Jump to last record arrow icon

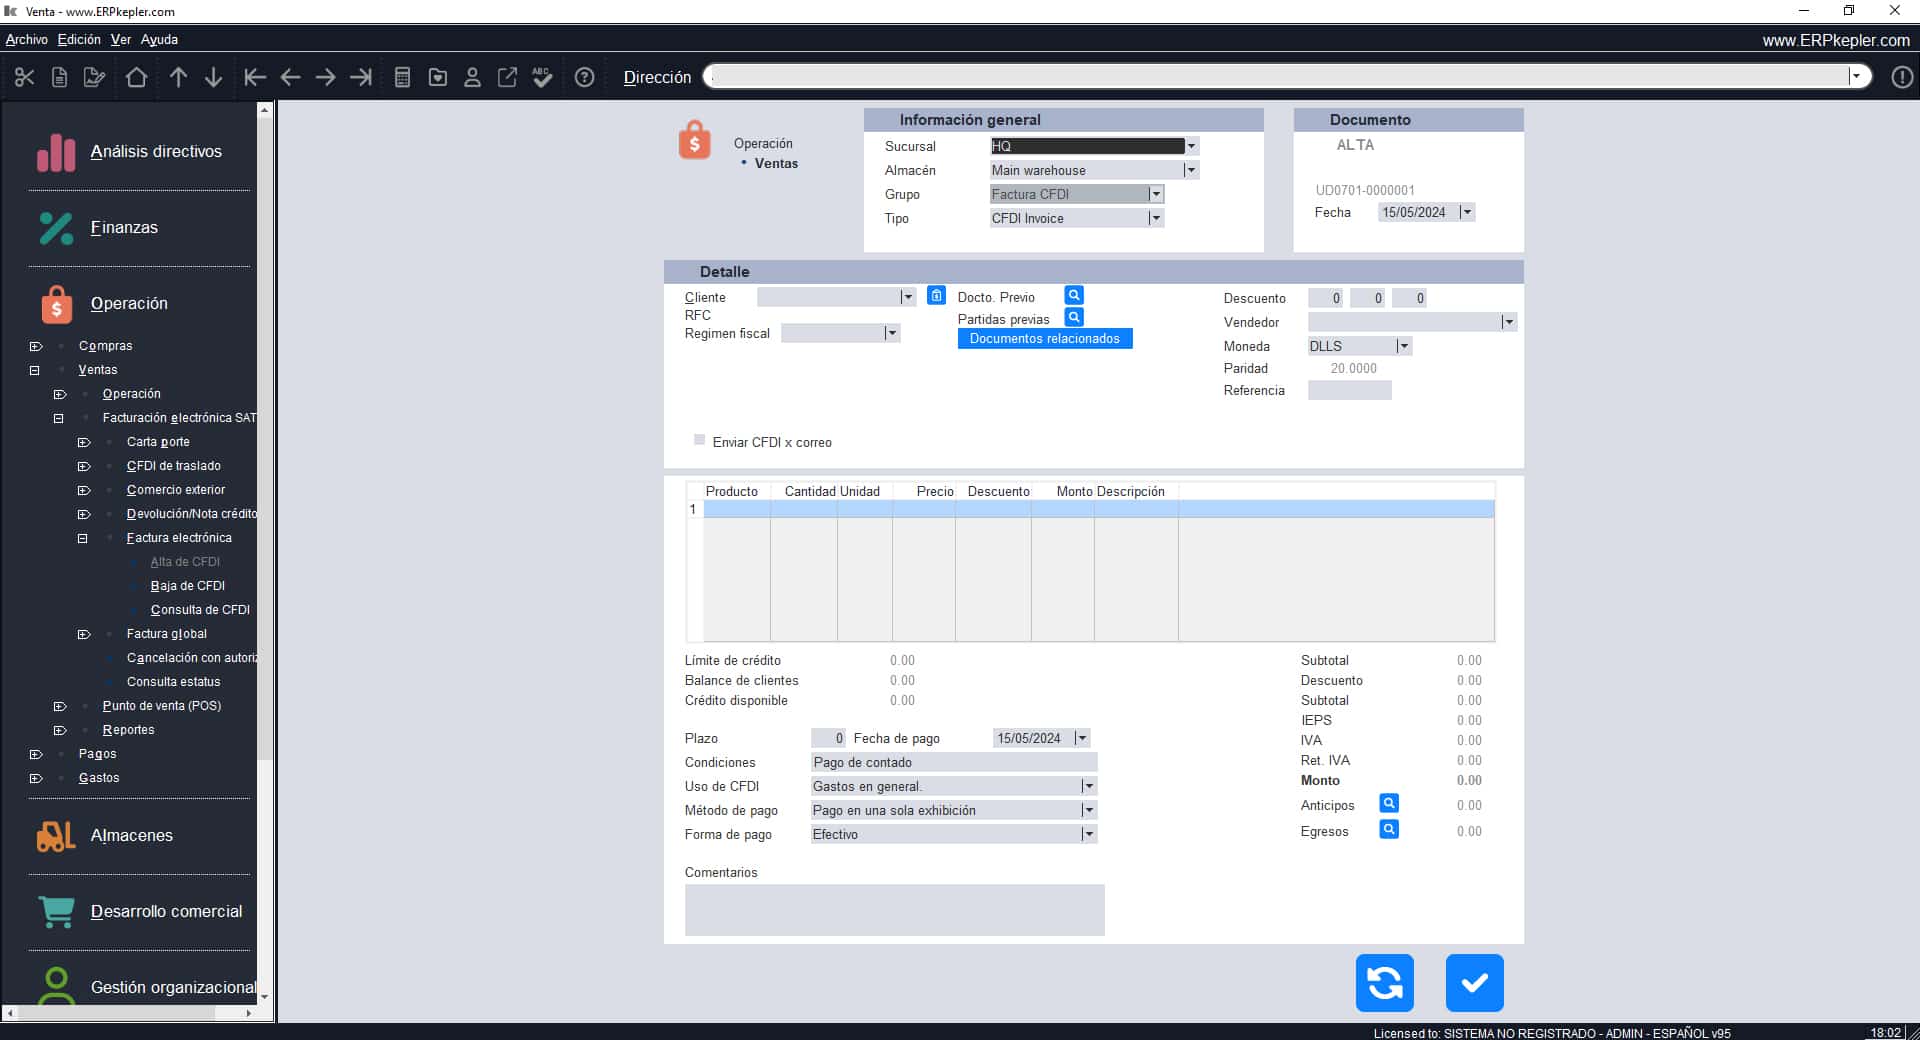[x=361, y=77]
